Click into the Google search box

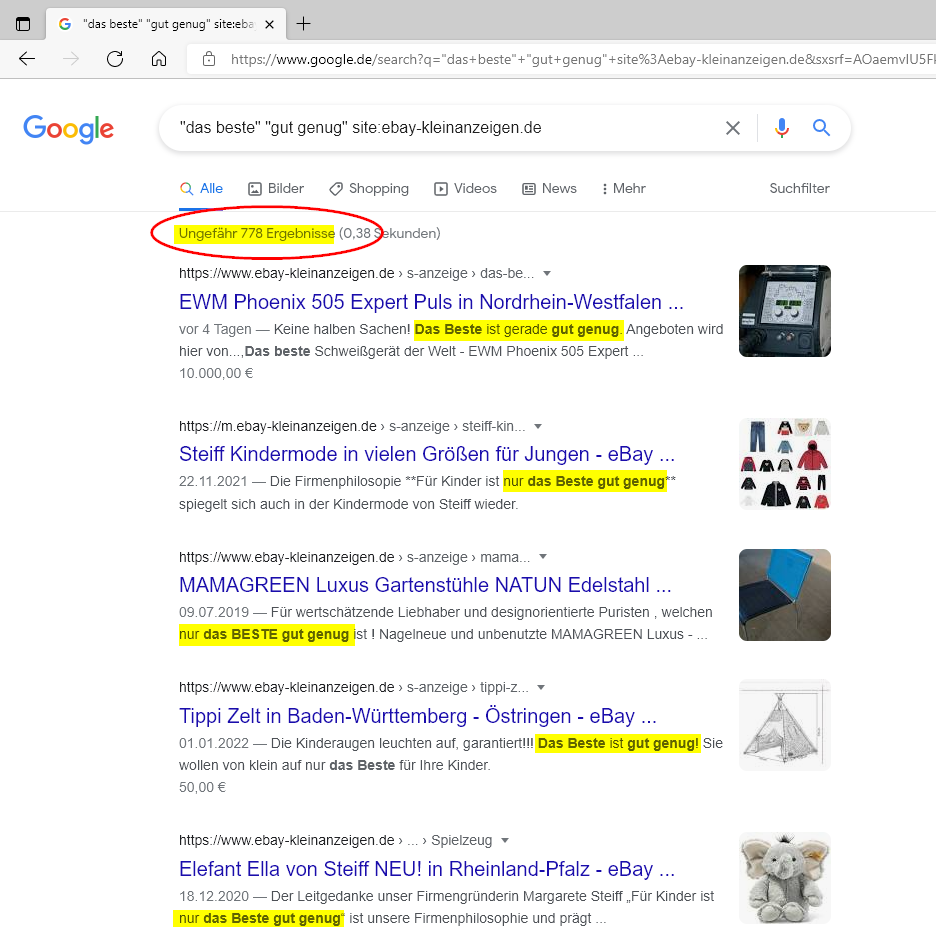pyautogui.click(x=447, y=128)
